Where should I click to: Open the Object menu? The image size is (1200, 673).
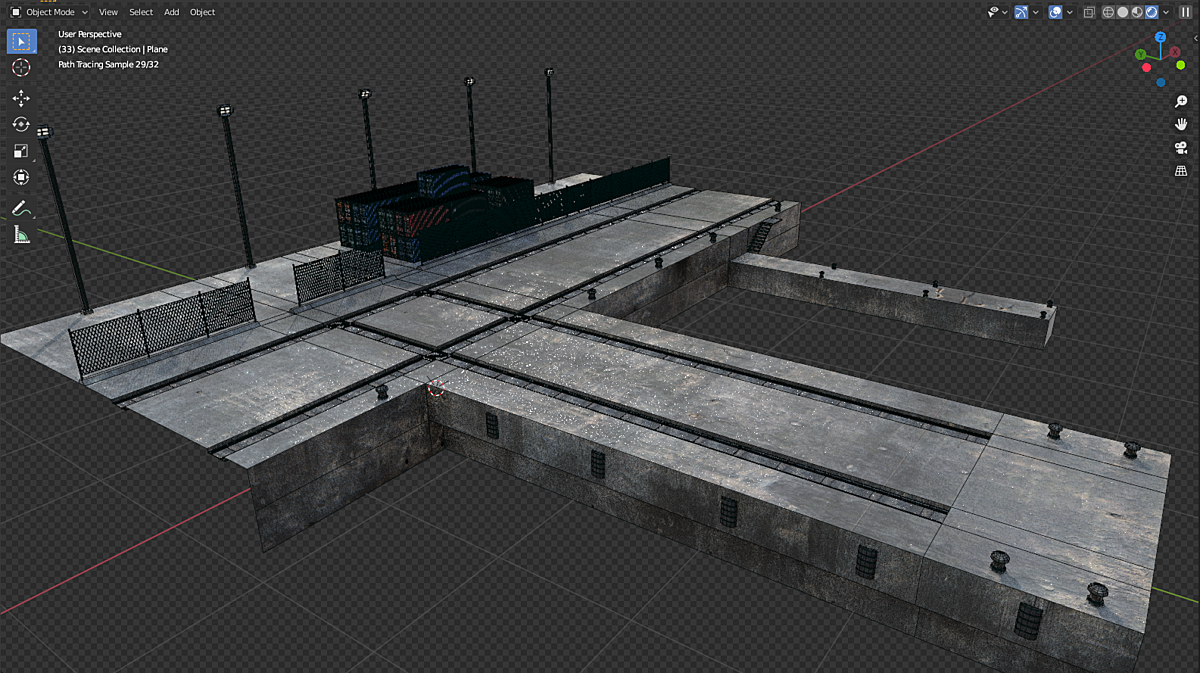[x=202, y=12]
